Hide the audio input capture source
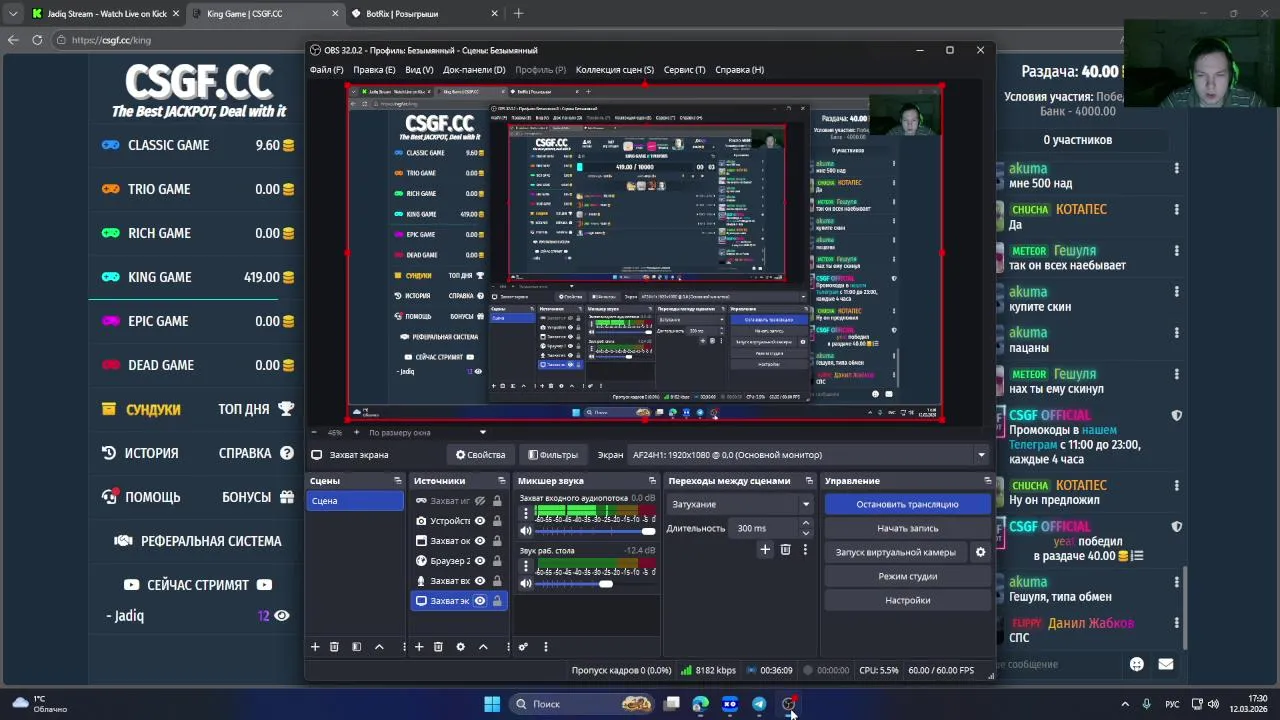The height and width of the screenshot is (720, 1280). [480, 581]
